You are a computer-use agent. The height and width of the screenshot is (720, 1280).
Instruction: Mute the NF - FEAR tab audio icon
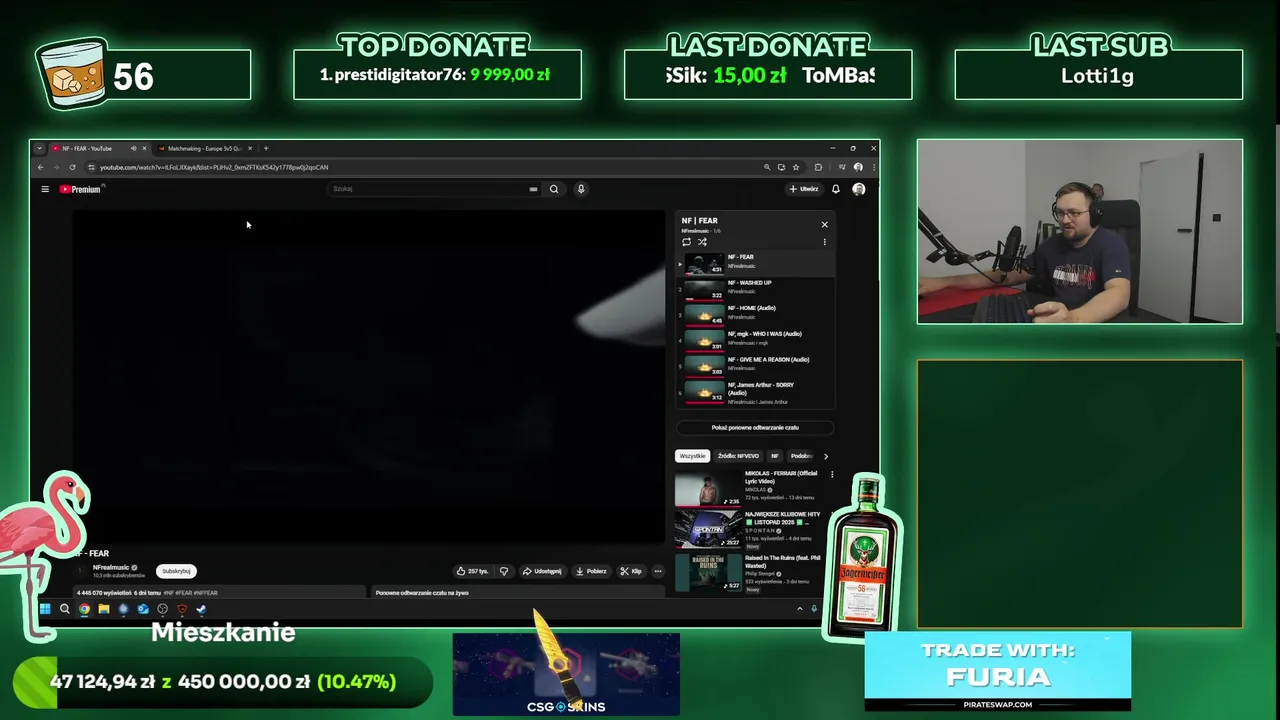coord(133,148)
